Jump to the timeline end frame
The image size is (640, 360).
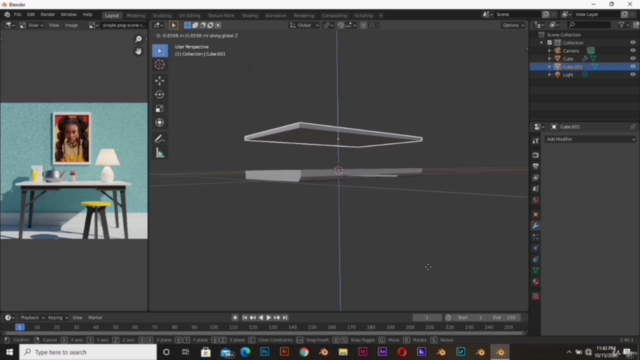click(285, 318)
